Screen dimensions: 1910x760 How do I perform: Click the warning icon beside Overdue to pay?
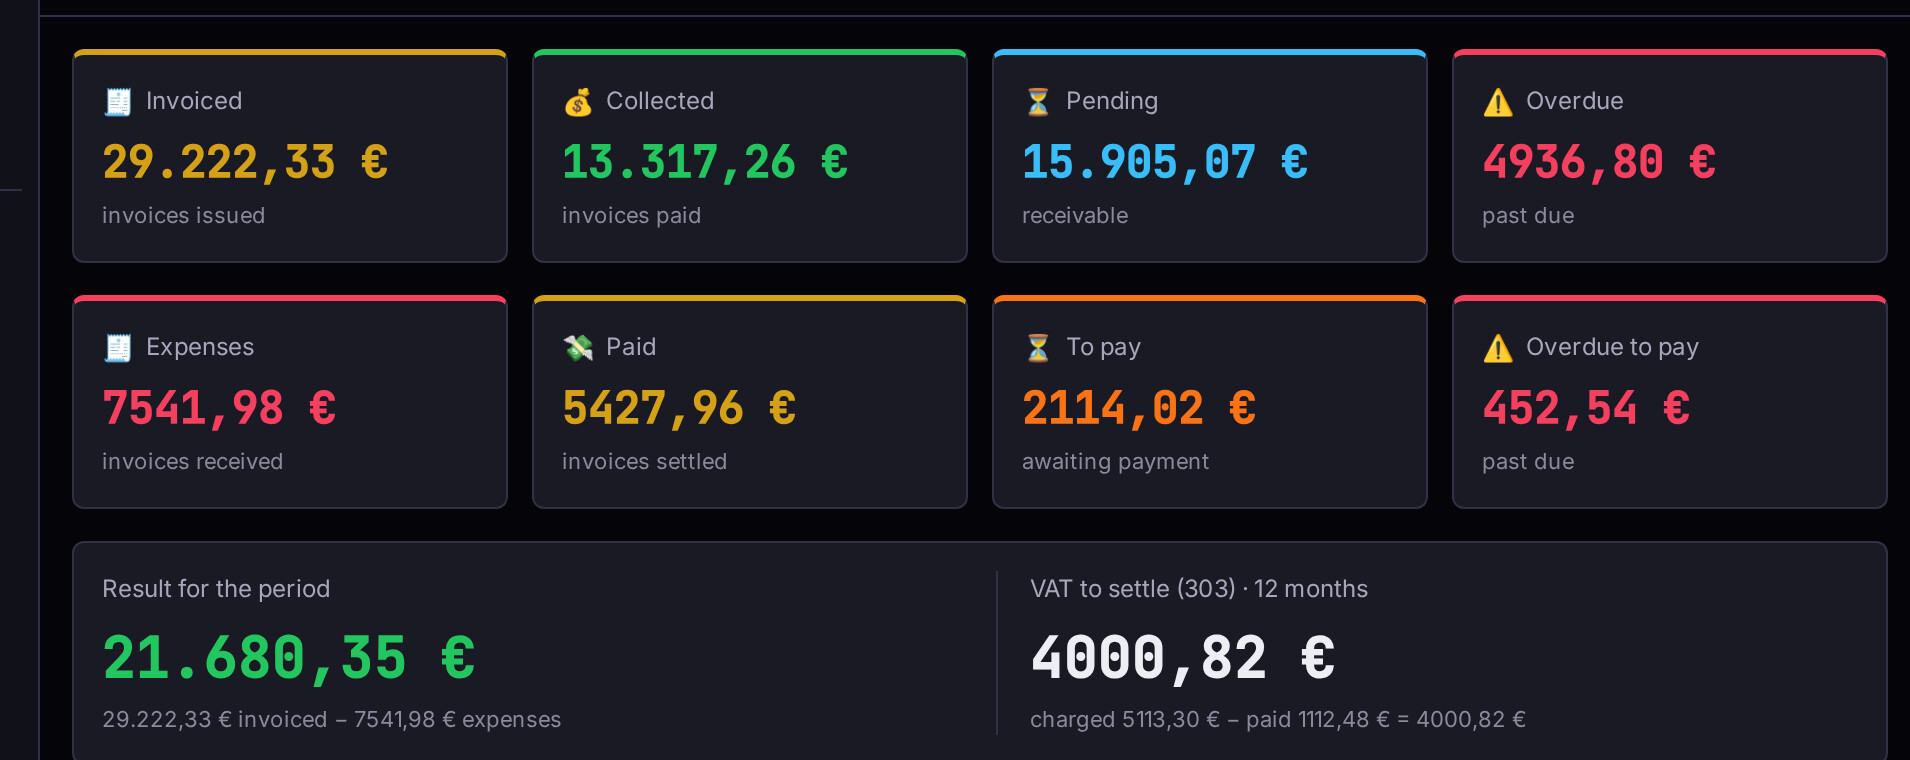1498,348
